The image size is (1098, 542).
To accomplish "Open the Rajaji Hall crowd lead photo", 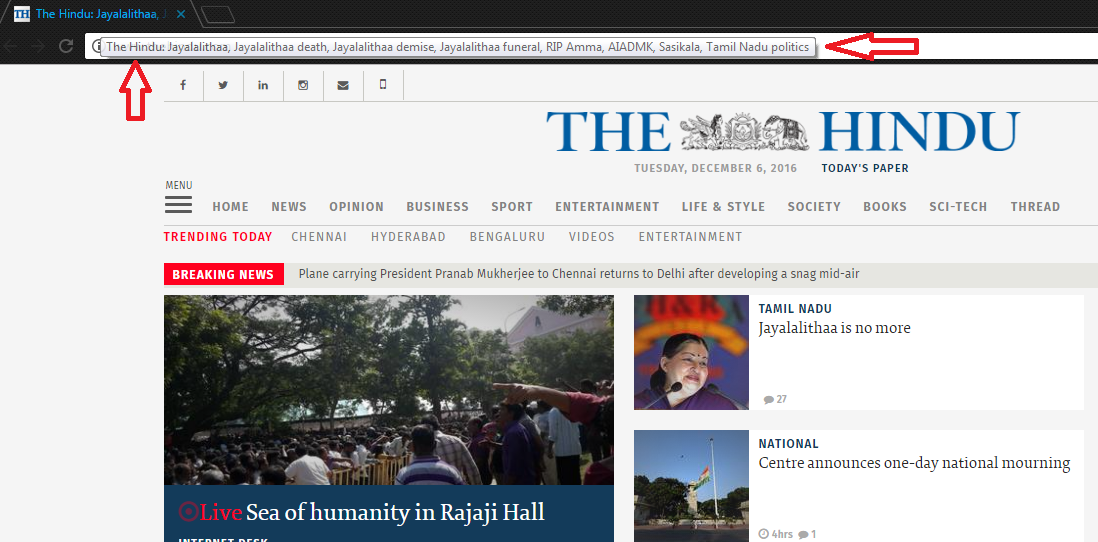I will pos(389,390).
